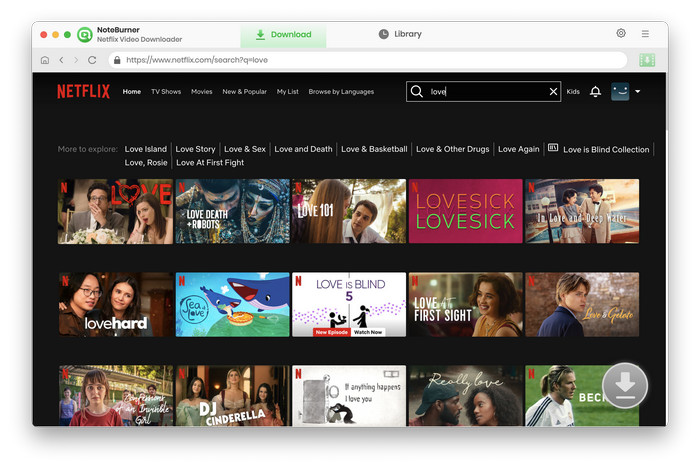This screenshot has height=469, width=700.
Task: Open Love Death + Robots thumbnail
Action: [232, 212]
